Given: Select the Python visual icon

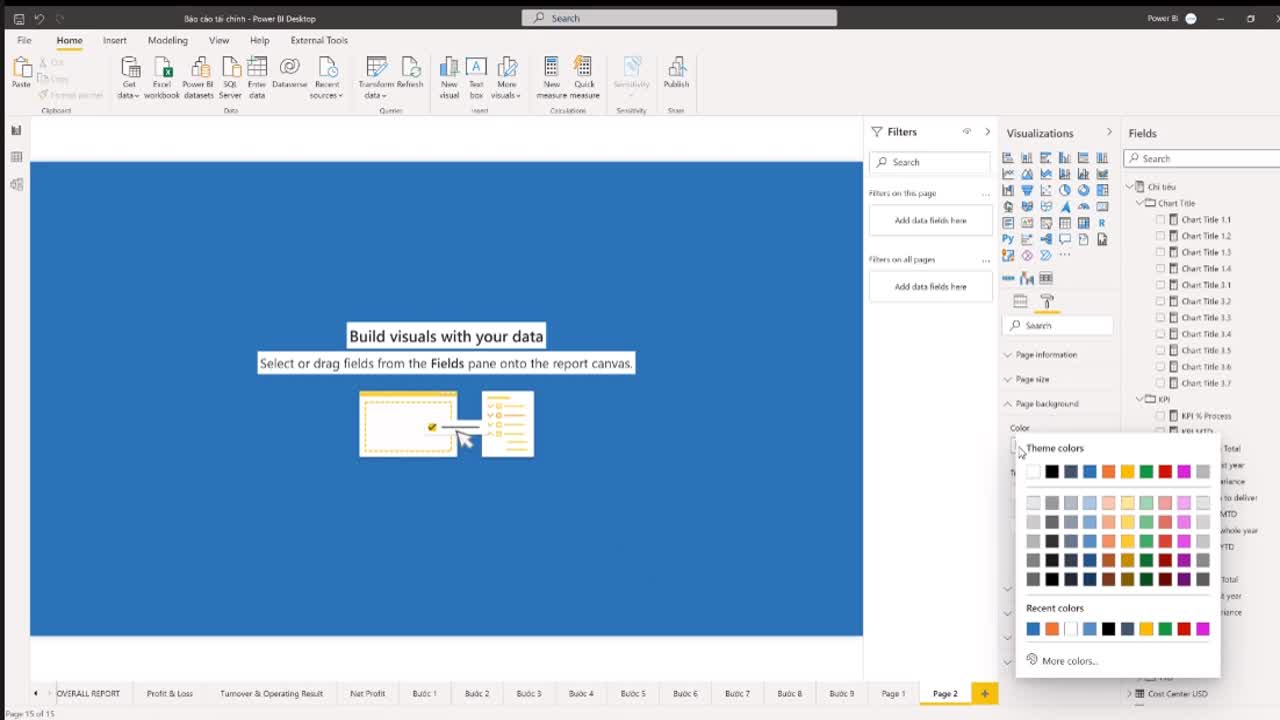Looking at the screenshot, I should [x=1008, y=239].
